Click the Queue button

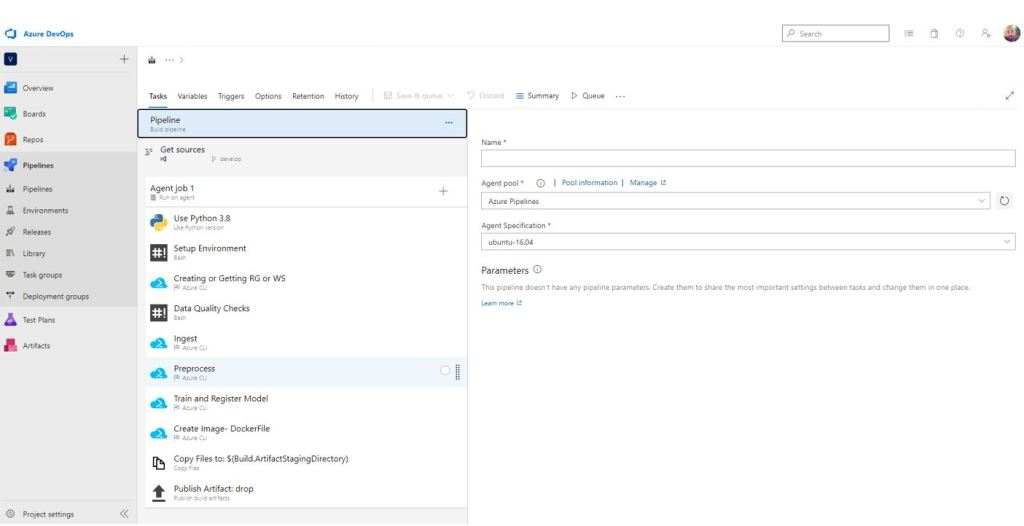[588, 96]
